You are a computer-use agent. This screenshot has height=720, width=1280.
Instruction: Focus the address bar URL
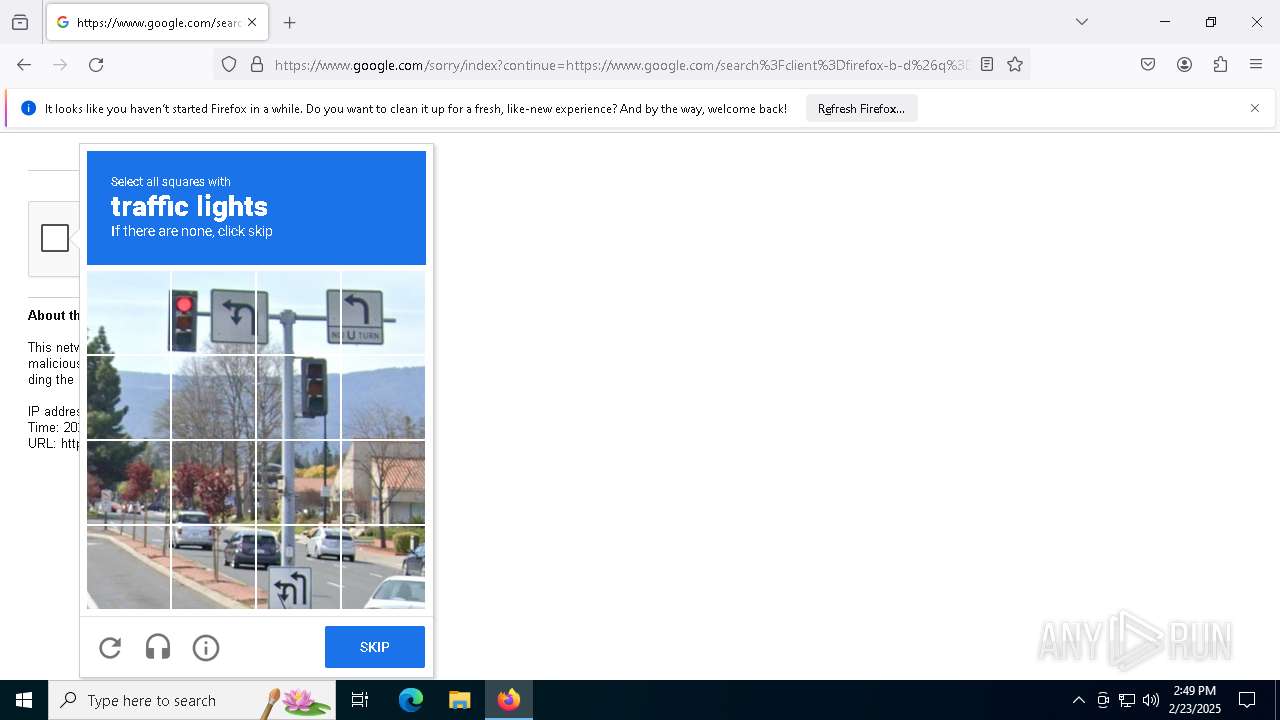[x=620, y=65]
